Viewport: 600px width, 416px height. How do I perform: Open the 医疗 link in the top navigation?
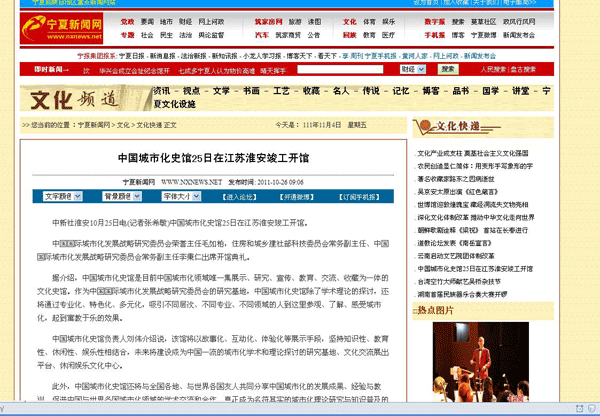pyautogui.click(x=388, y=35)
